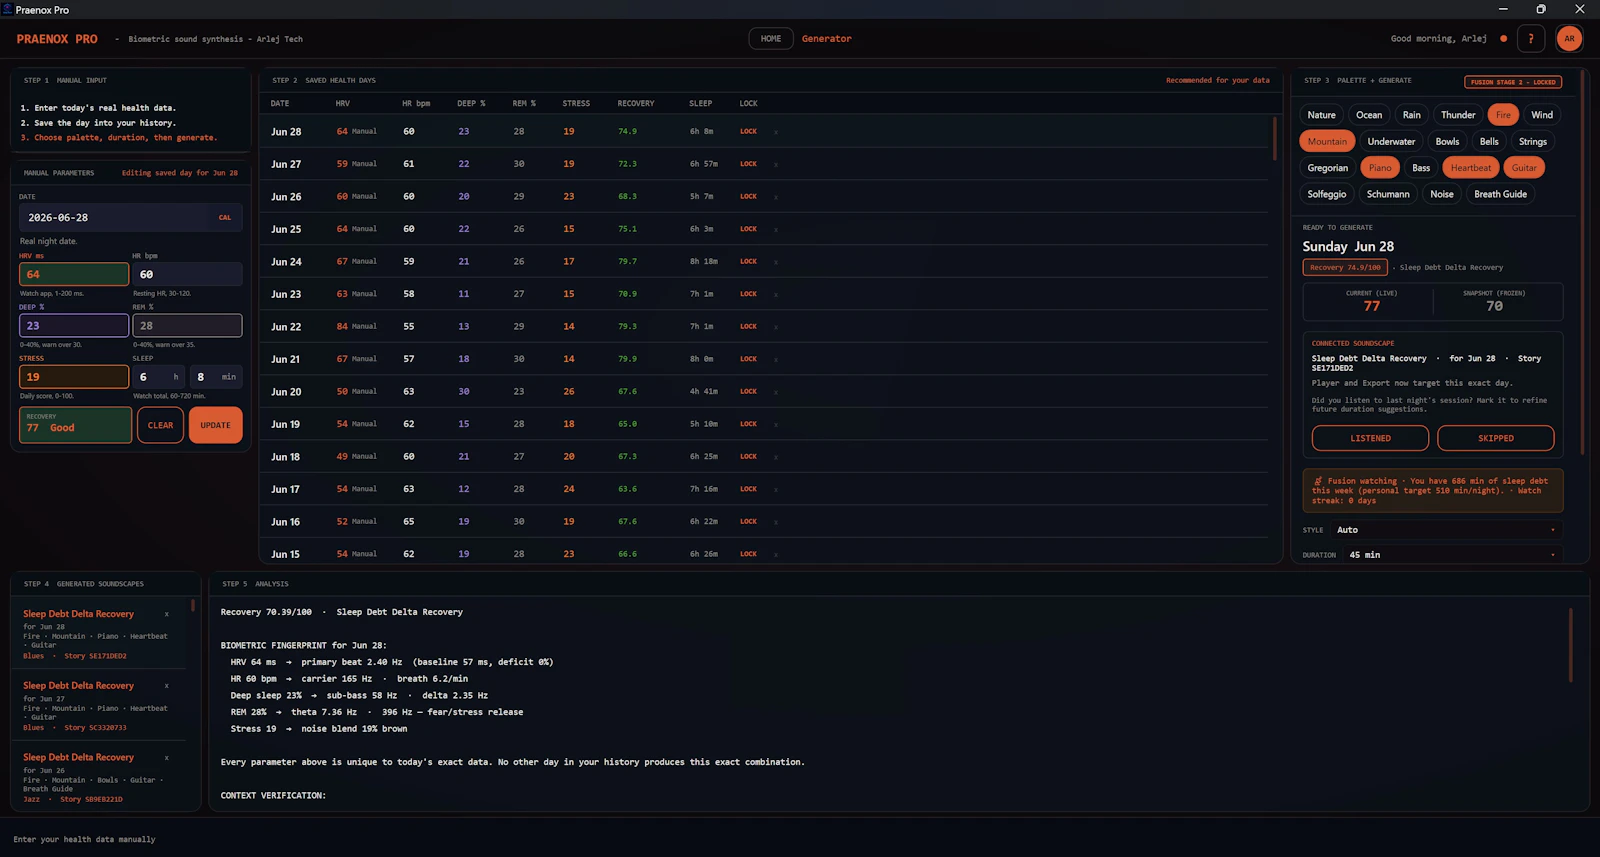Toggle the Bells palette chip
The image size is (1600, 857).
point(1489,142)
